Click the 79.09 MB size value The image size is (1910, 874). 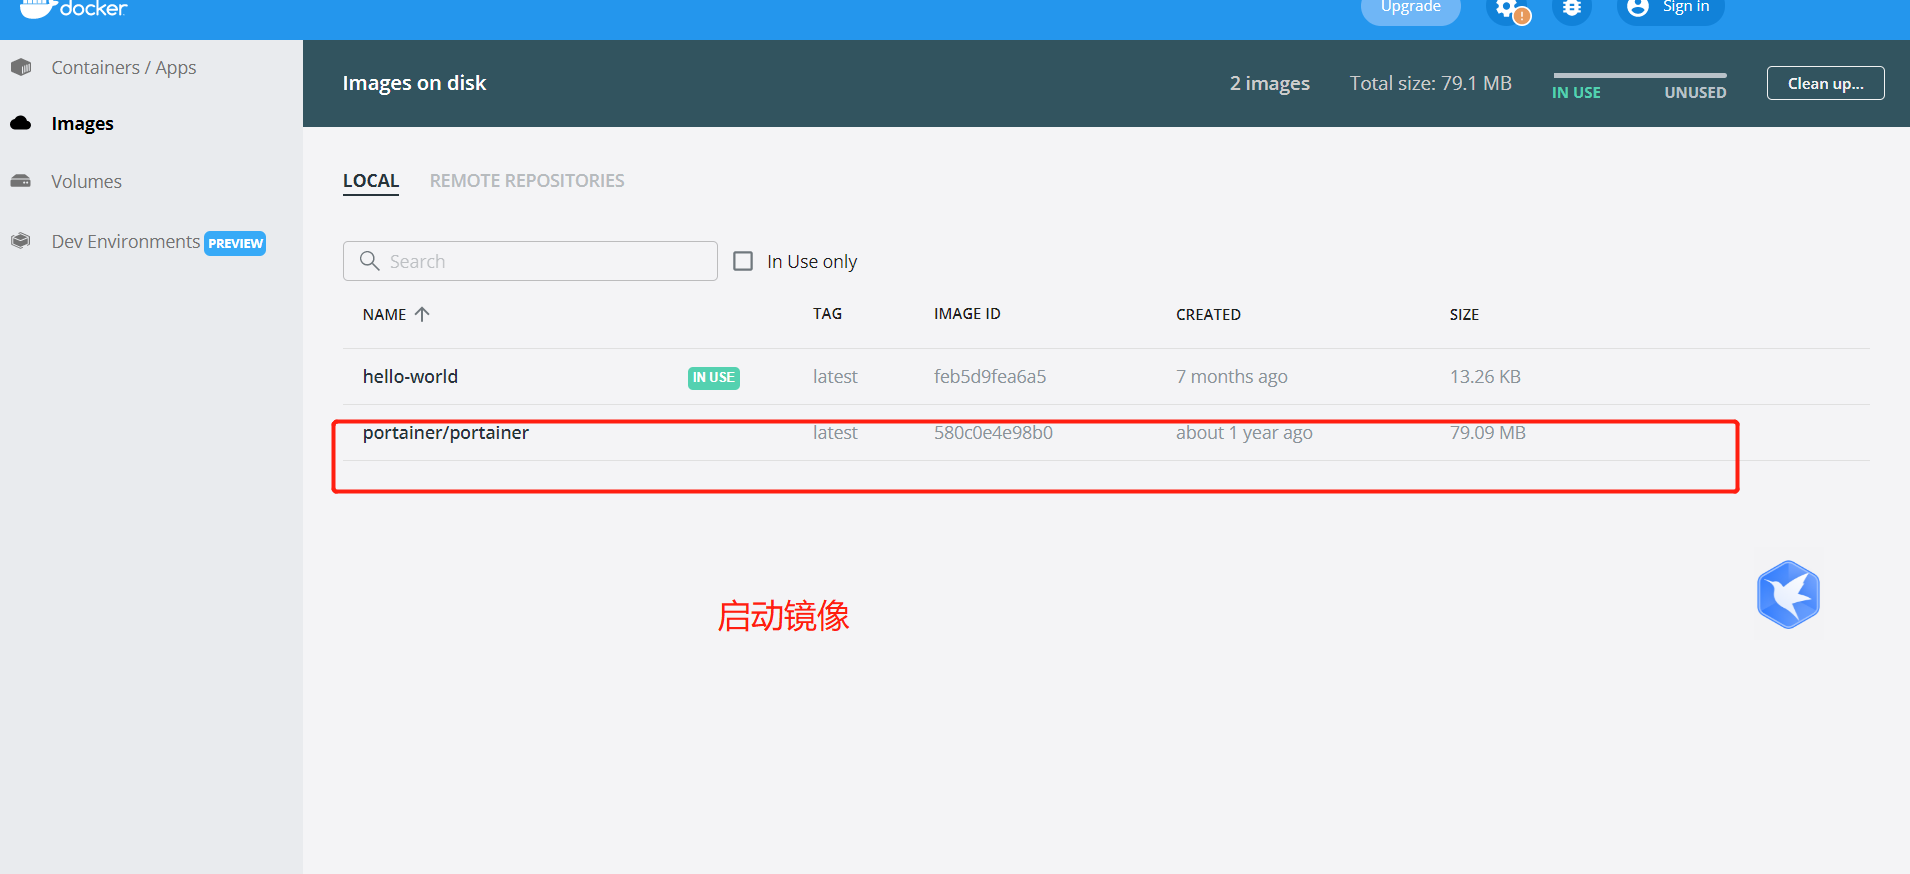click(x=1488, y=433)
